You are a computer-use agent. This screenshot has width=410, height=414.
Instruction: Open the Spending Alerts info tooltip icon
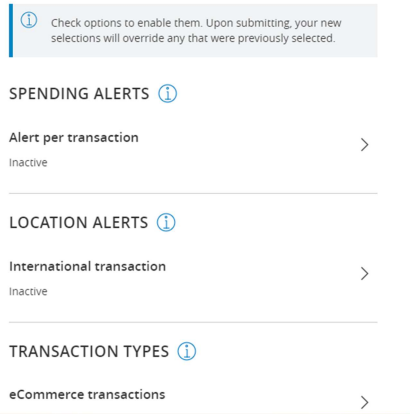click(x=167, y=93)
